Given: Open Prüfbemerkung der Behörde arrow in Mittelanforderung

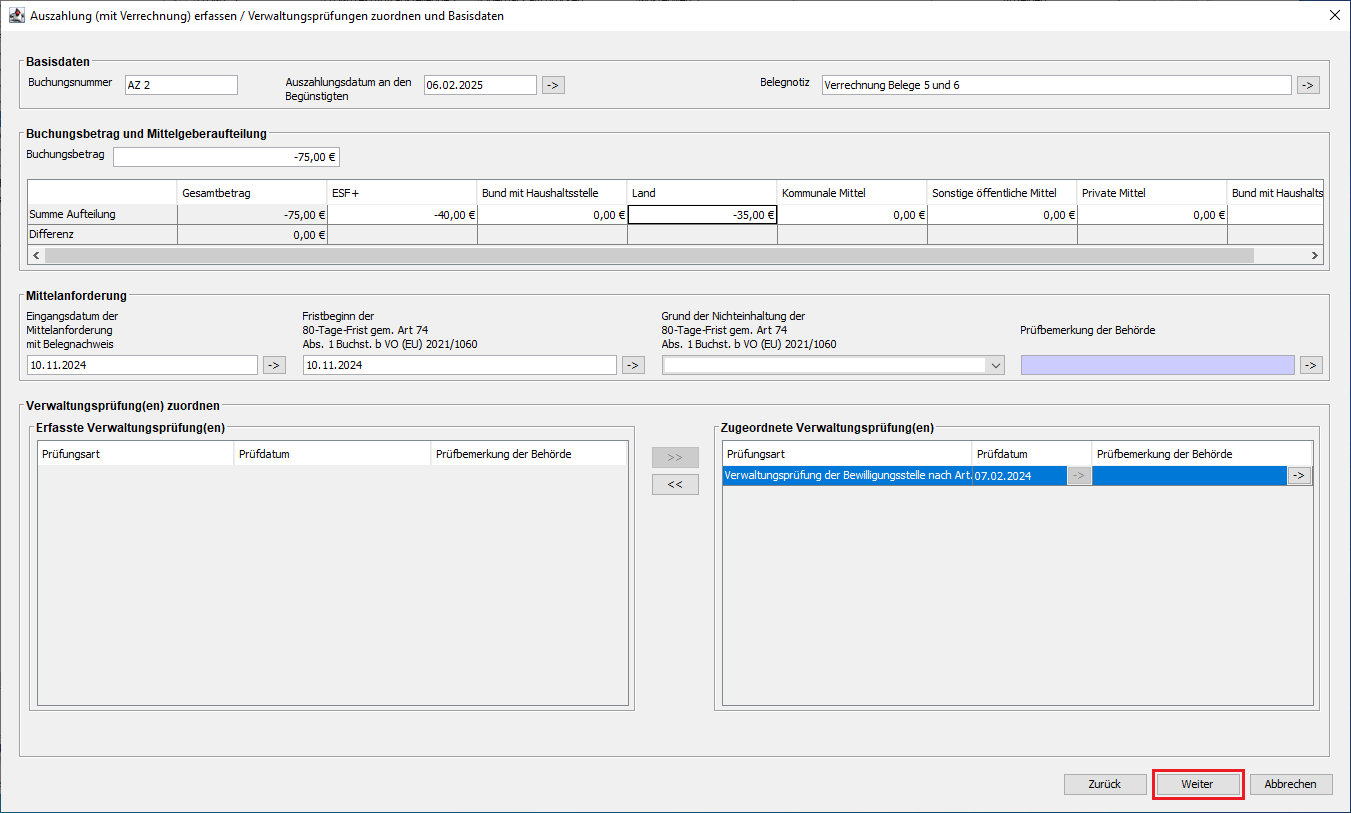Looking at the screenshot, I should point(1311,365).
